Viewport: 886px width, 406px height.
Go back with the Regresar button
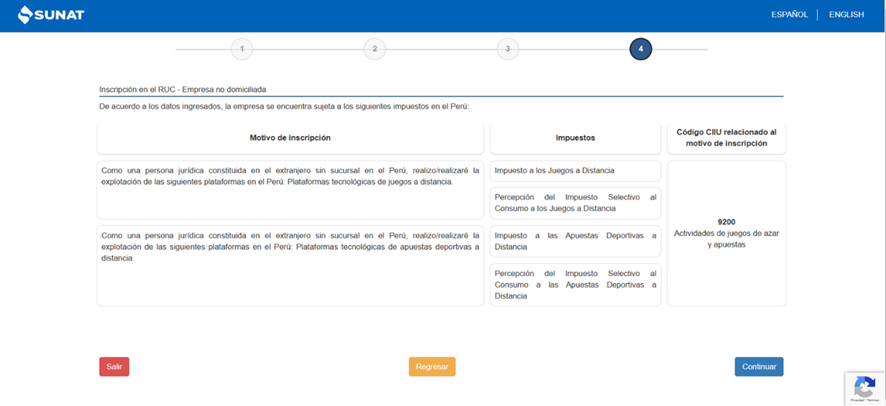[432, 367]
